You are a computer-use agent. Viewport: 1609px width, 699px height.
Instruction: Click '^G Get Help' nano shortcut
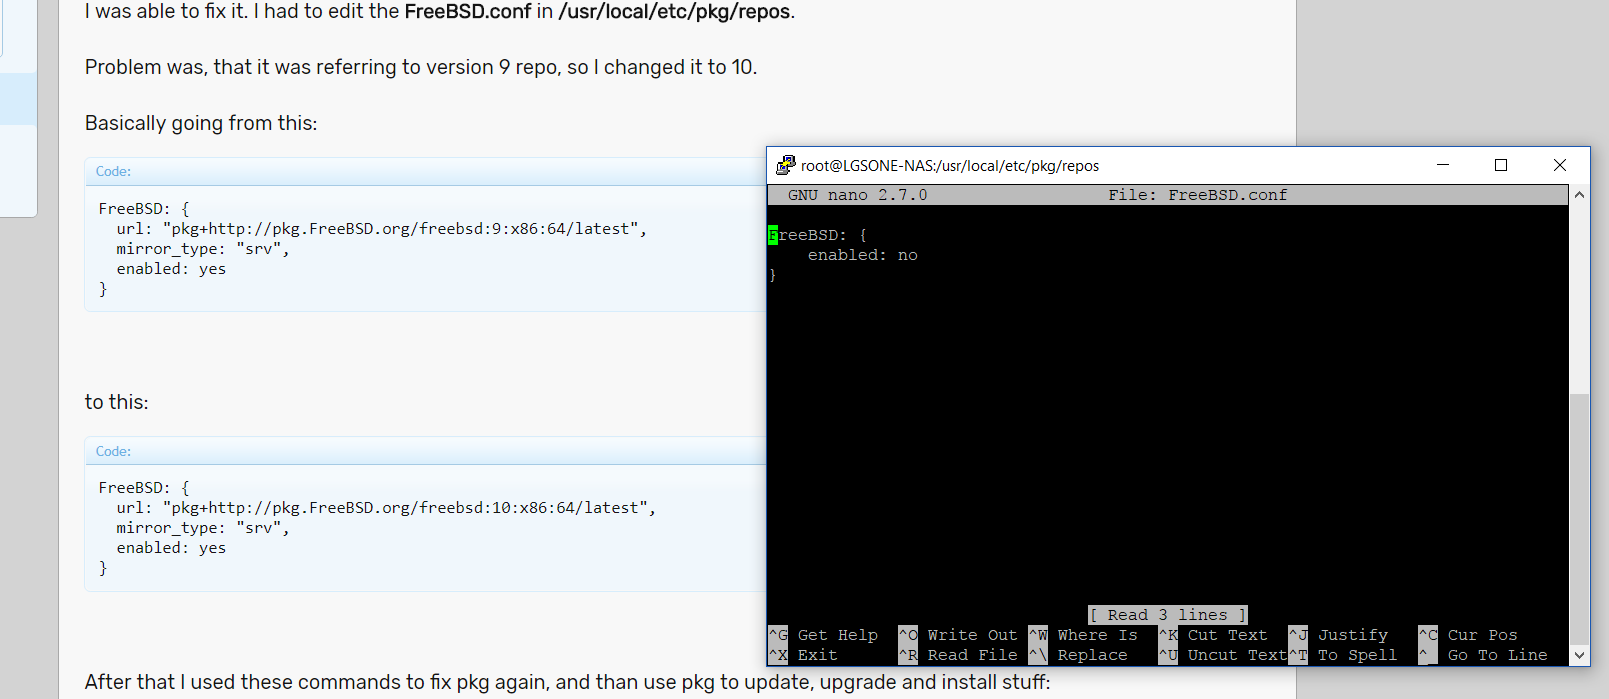[823, 635]
